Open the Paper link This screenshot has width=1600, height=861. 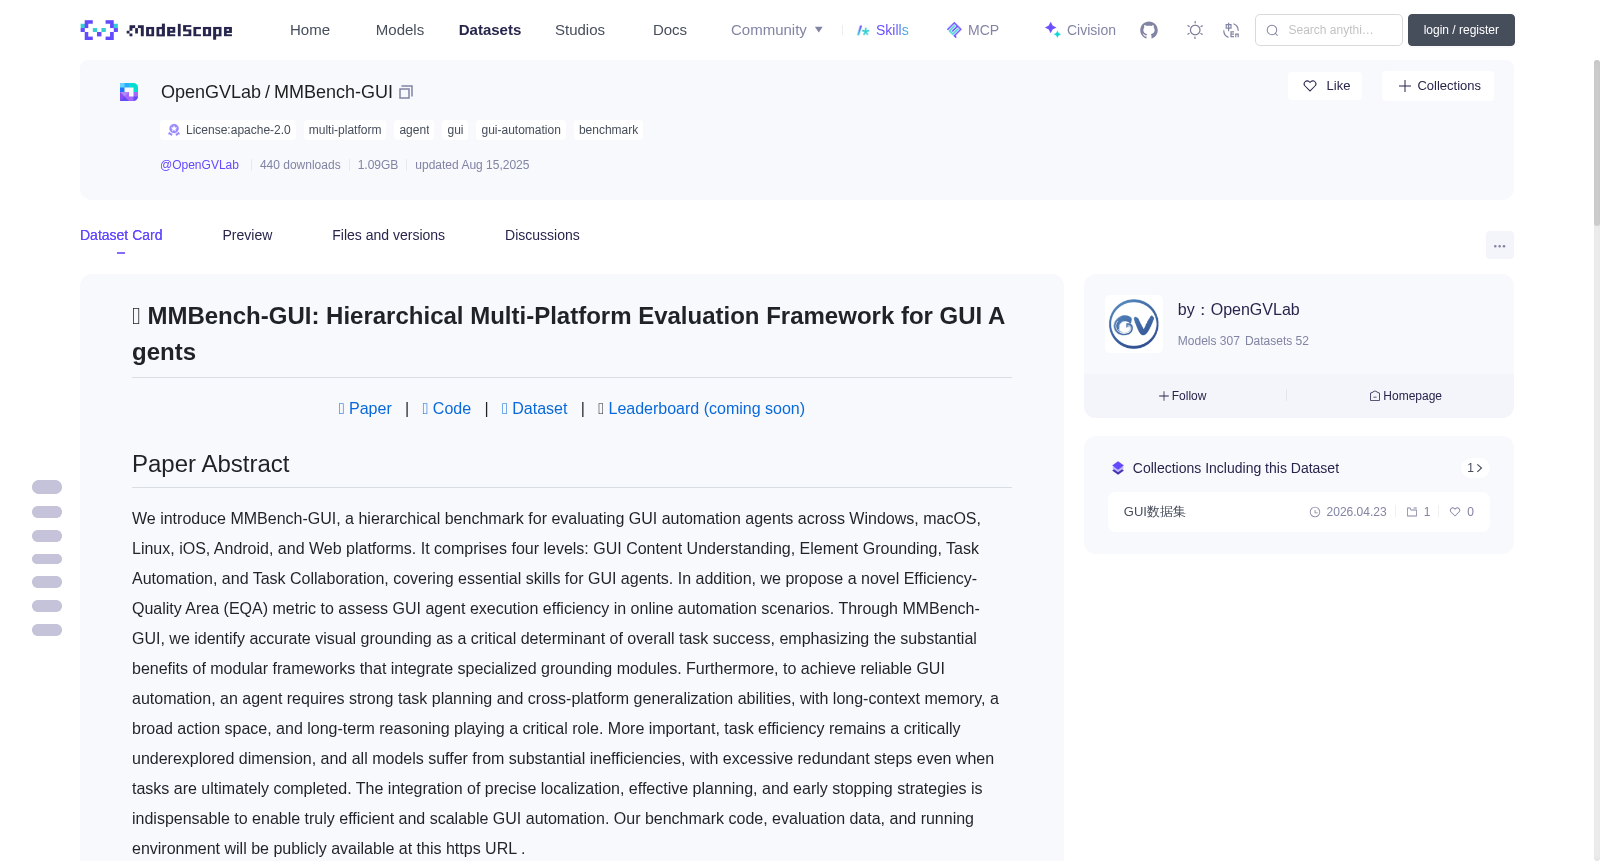[x=365, y=408]
